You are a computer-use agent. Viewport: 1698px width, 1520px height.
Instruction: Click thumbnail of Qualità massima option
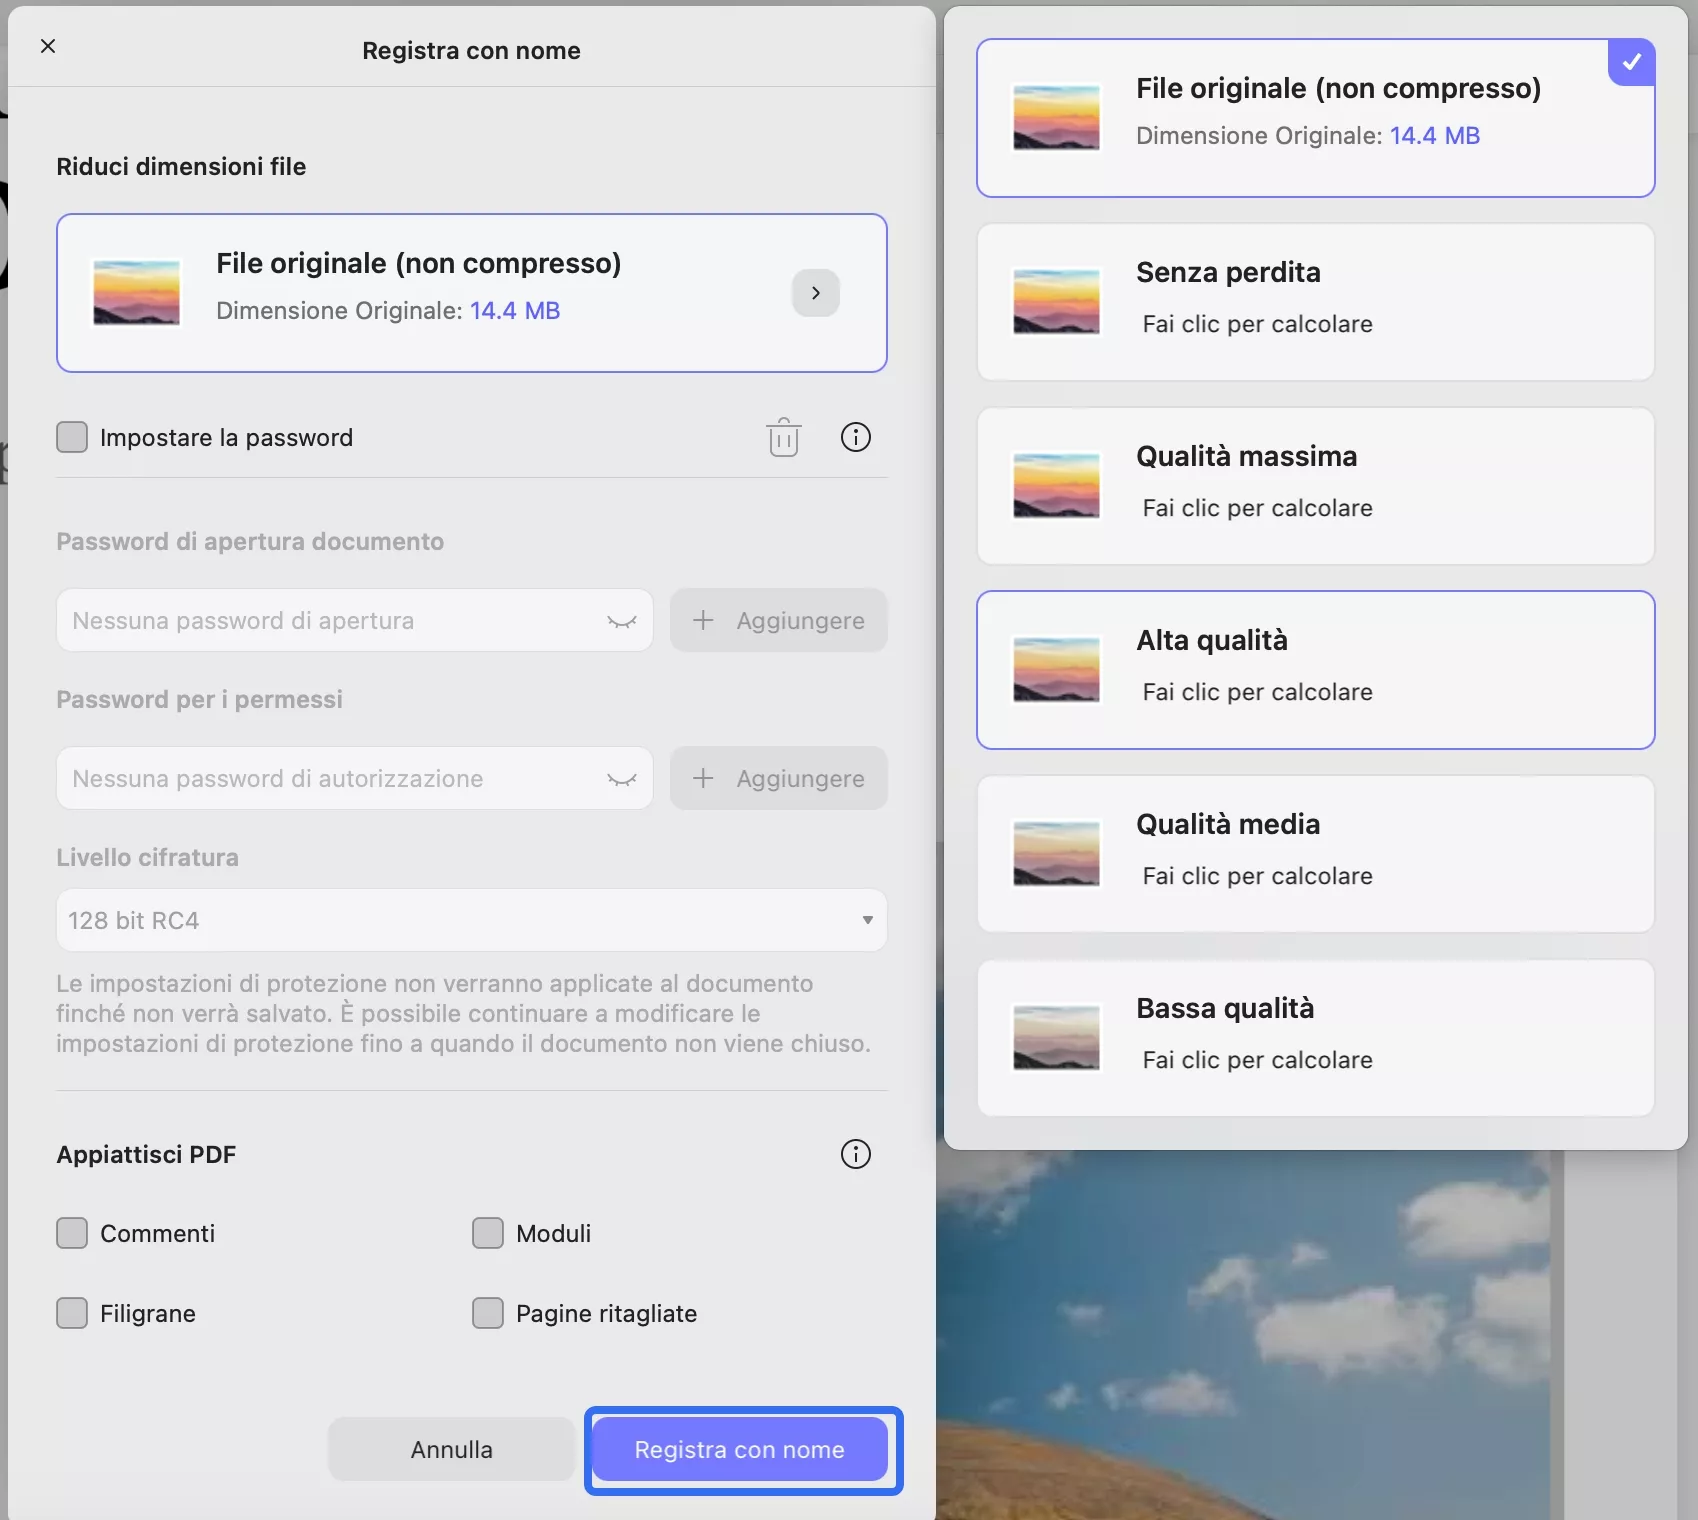point(1056,486)
